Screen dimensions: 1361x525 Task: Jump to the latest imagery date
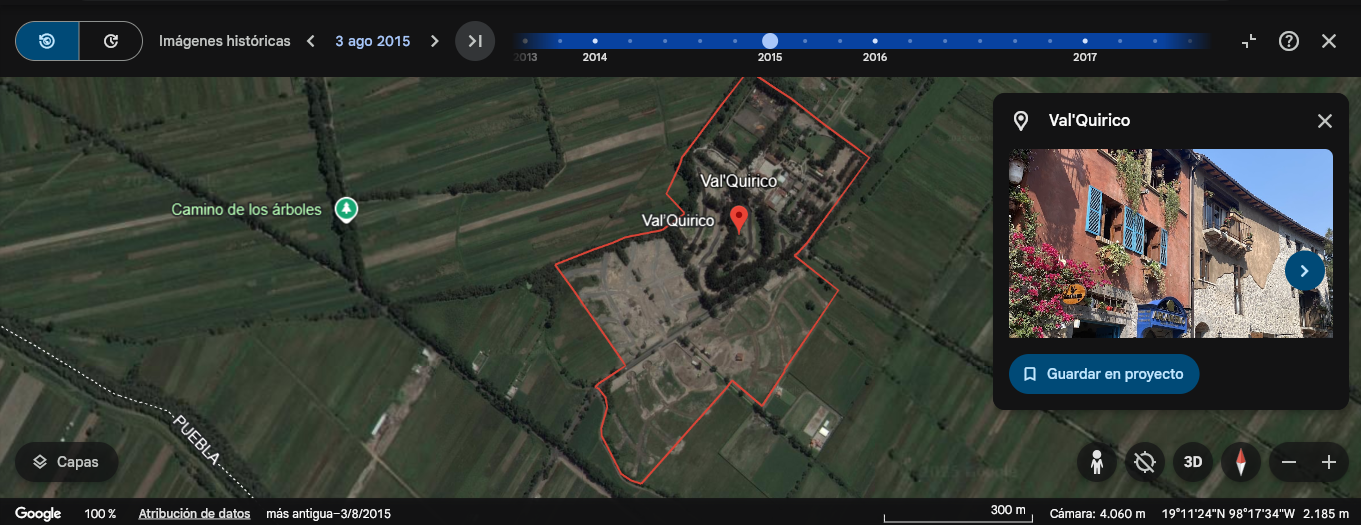point(475,41)
